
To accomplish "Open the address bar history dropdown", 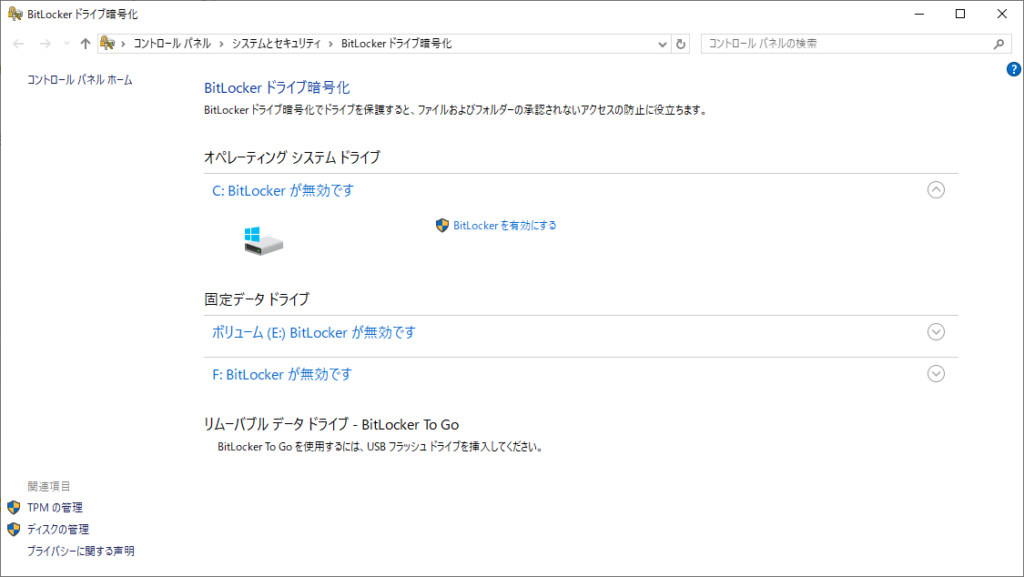I will click(662, 44).
